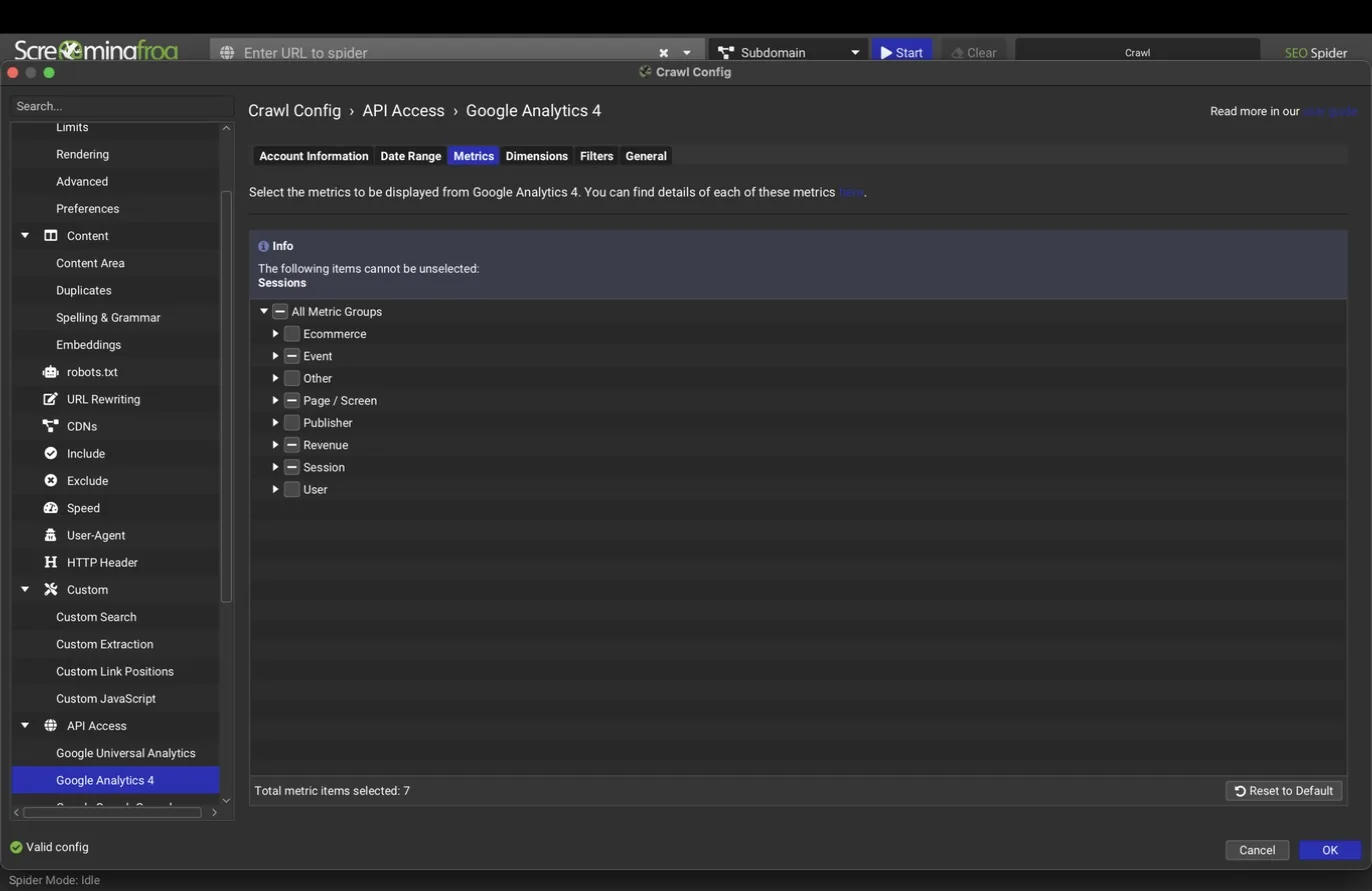
Task: Expand the Event metric group
Action: coord(275,356)
